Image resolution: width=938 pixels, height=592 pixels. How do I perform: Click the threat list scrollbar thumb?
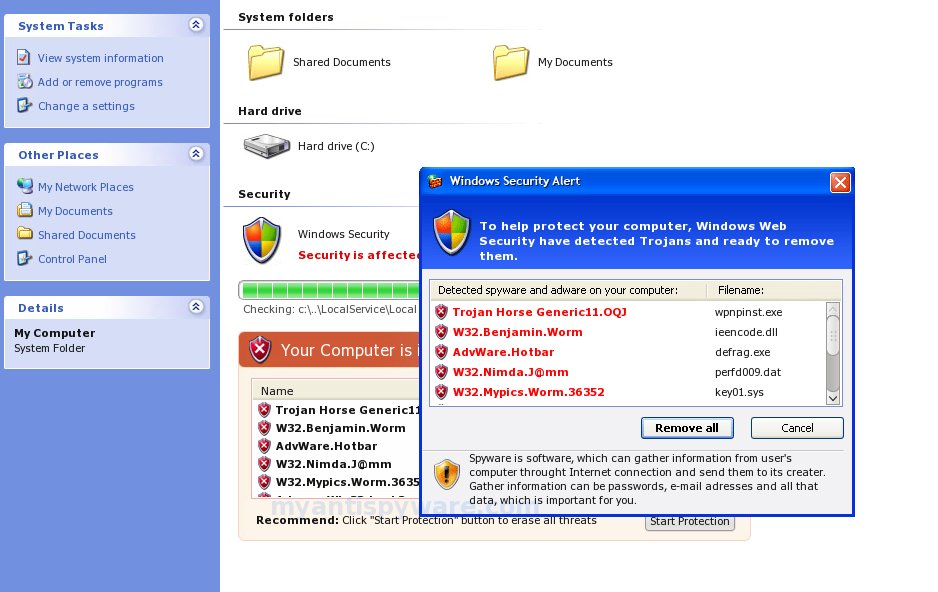click(x=833, y=335)
